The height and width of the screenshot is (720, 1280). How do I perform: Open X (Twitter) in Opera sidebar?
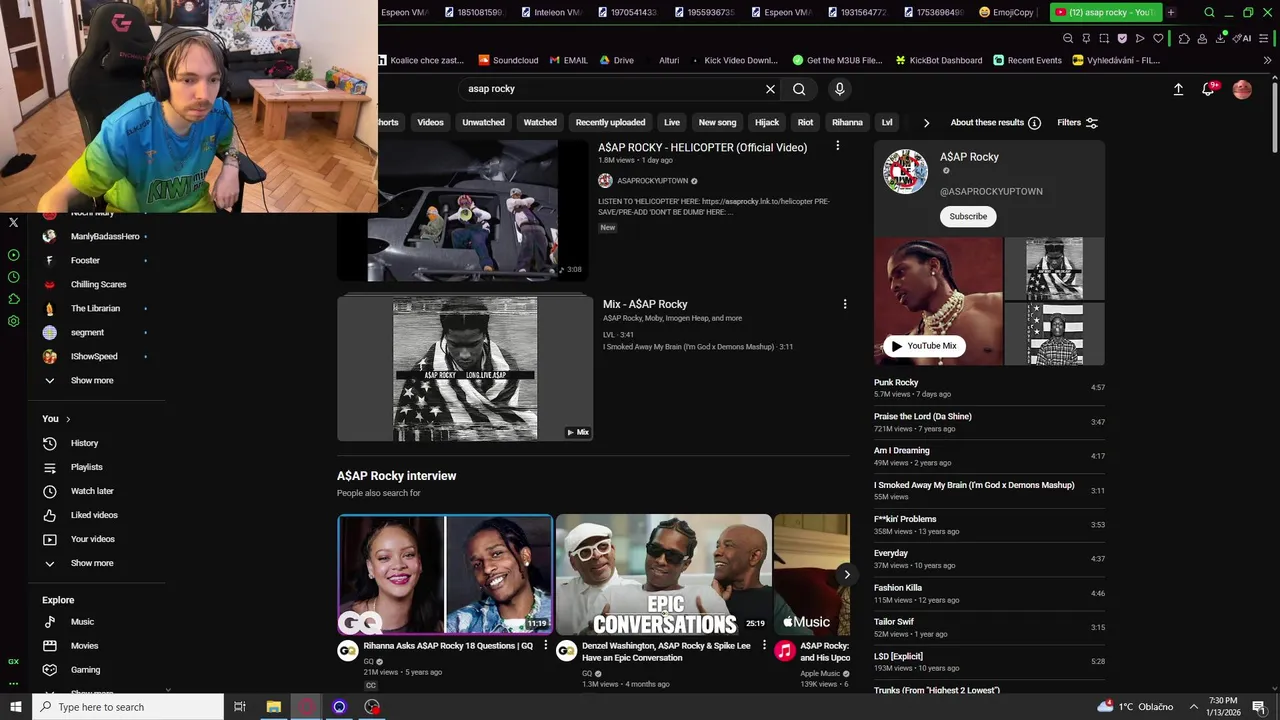pyautogui.click(x=13, y=222)
